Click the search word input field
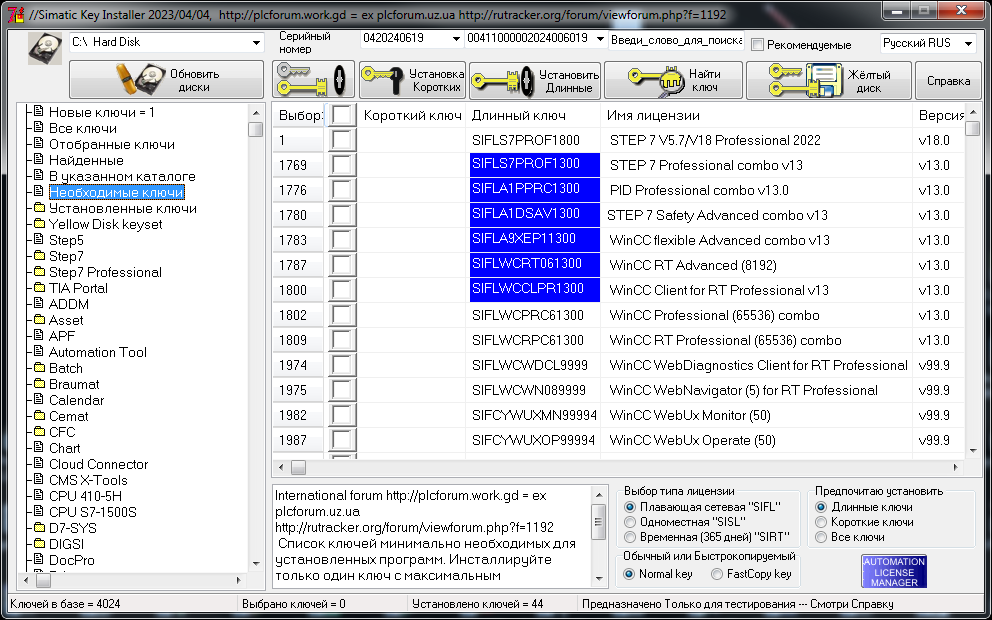 tap(676, 40)
